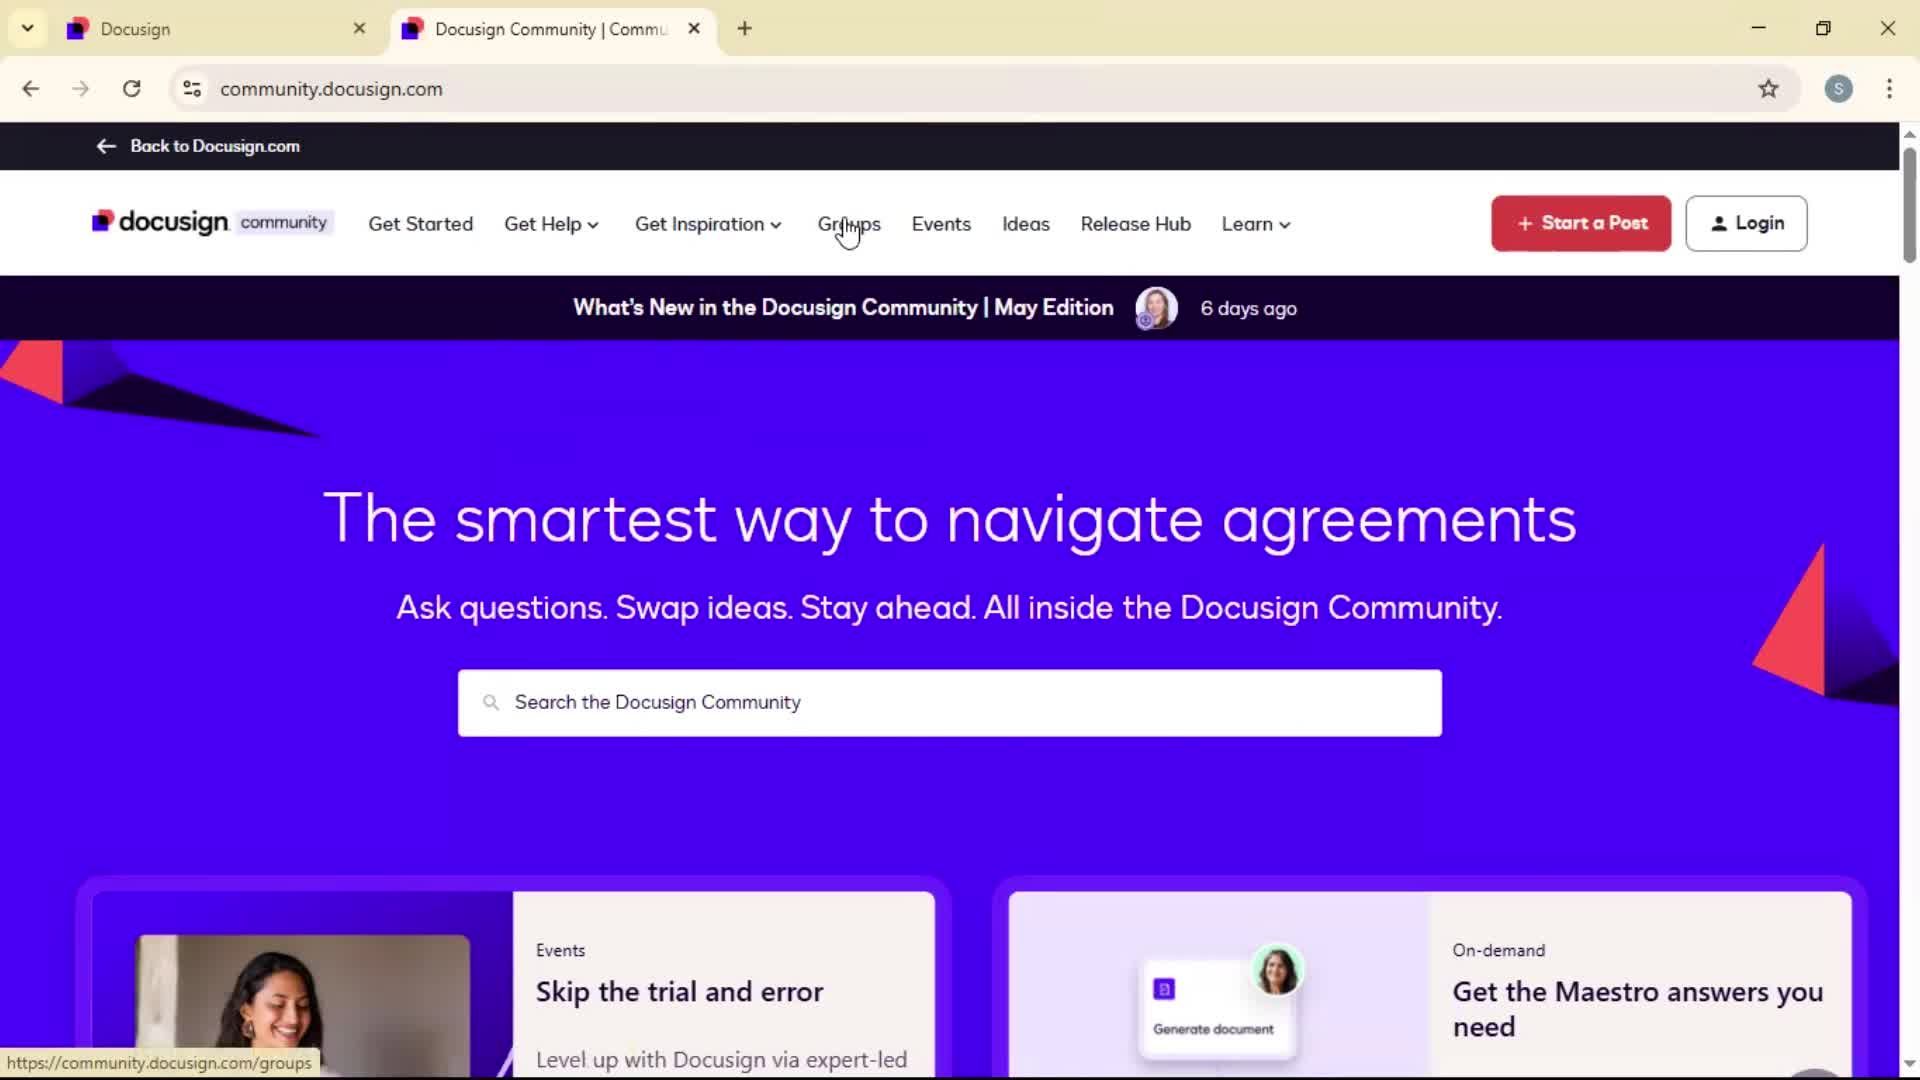The height and width of the screenshot is (1080, 1920).
Task: Open the Ideas page
Action: point(1026,224)
